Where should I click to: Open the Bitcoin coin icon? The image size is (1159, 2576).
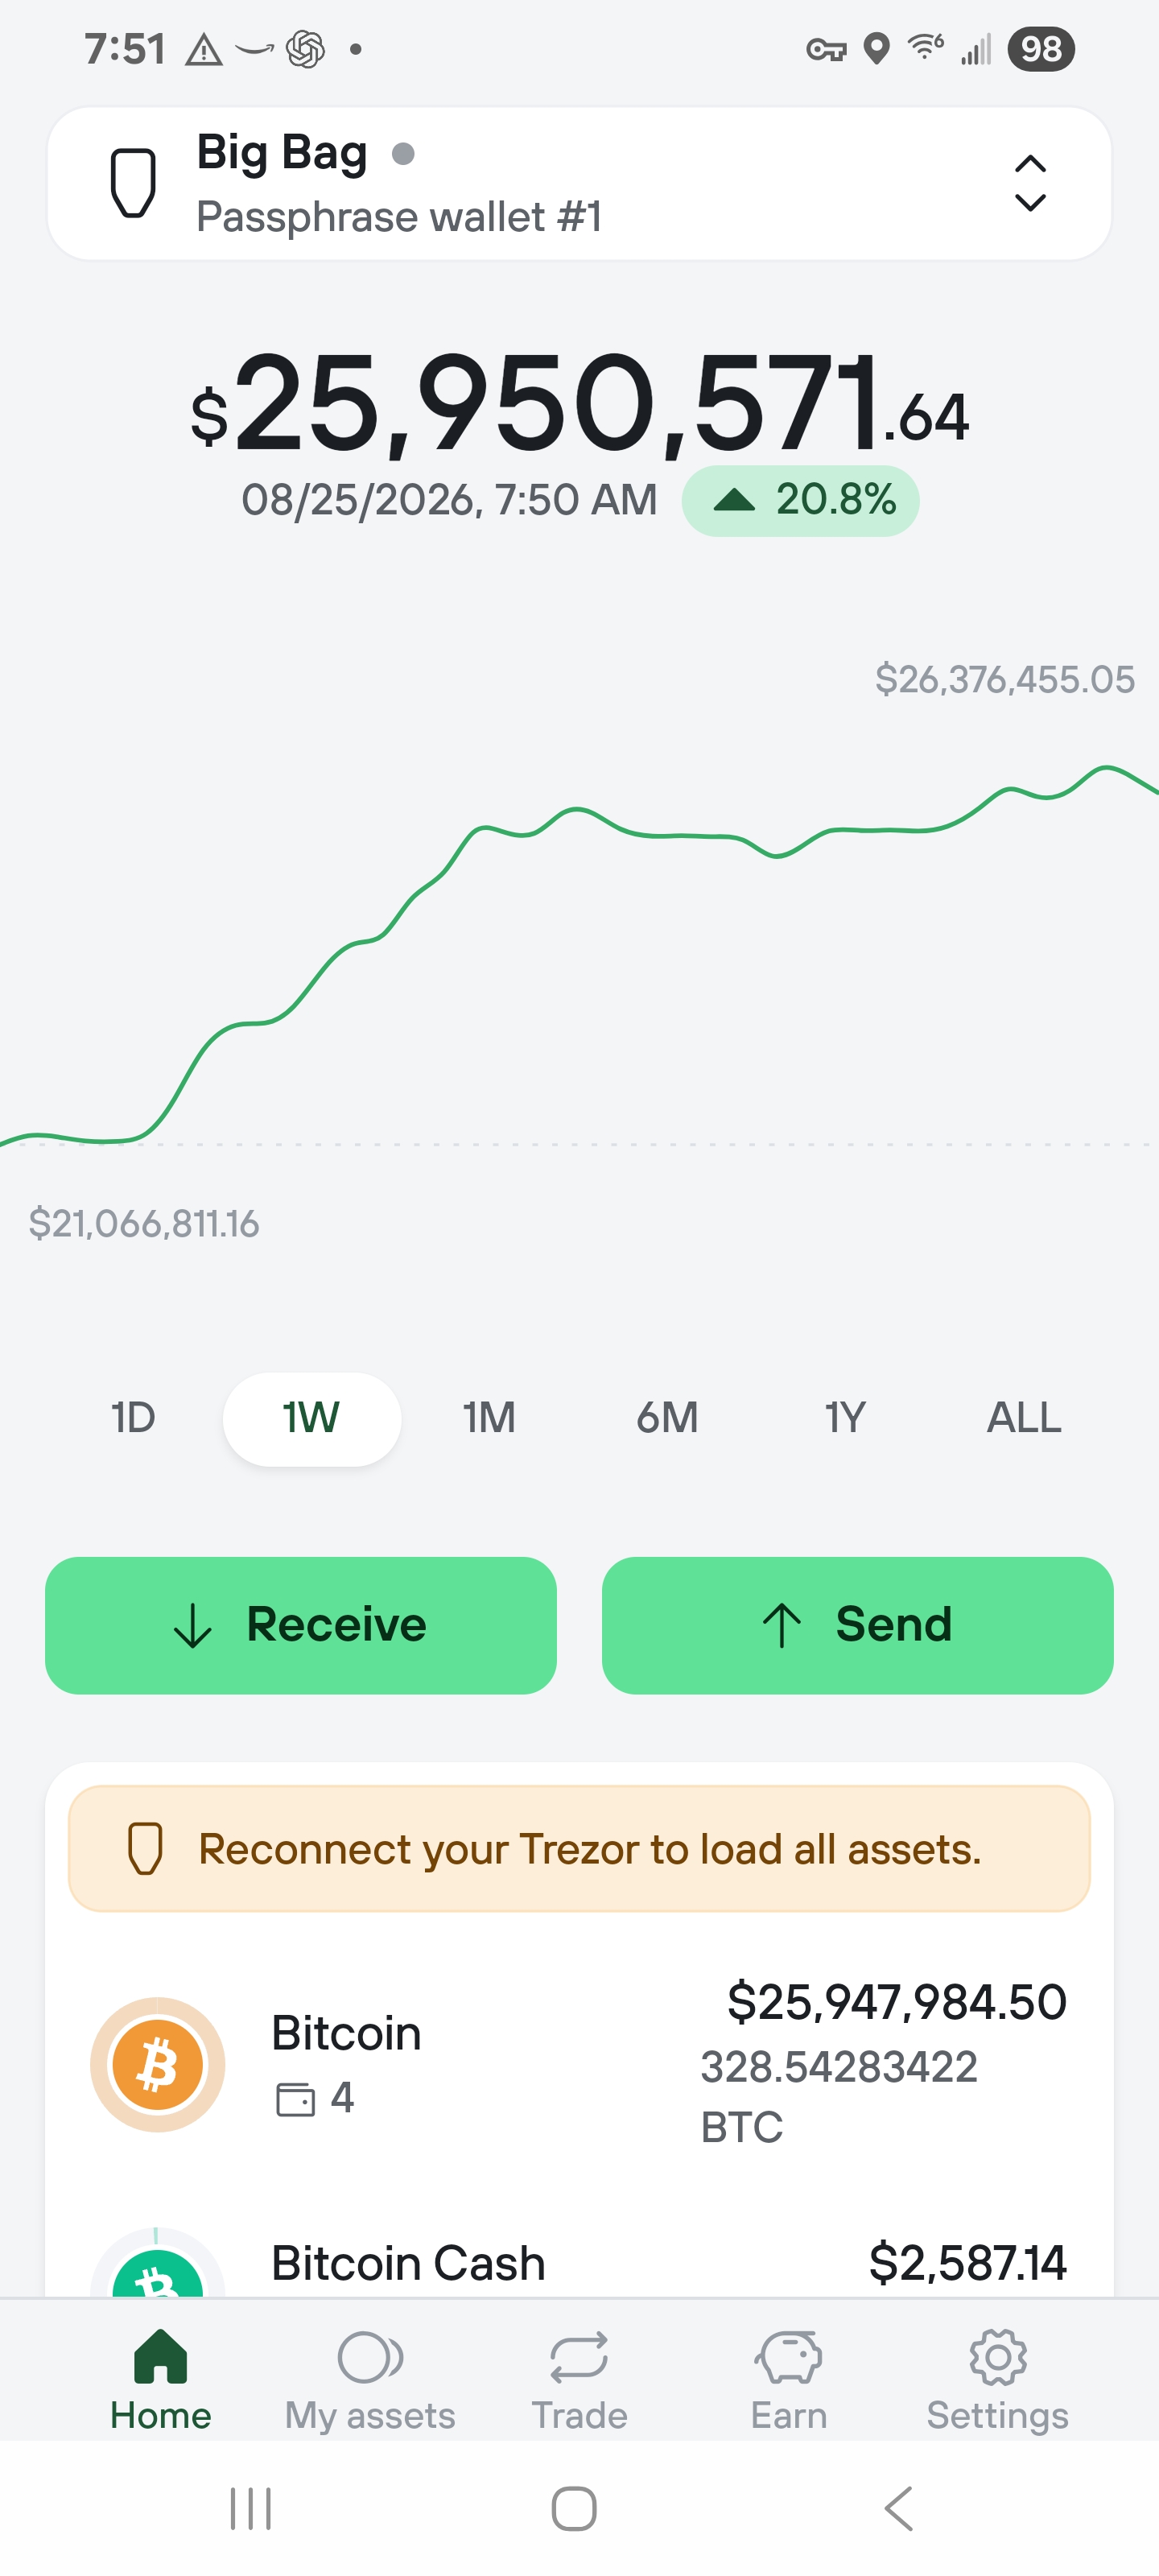click(x=157, y=2064)
